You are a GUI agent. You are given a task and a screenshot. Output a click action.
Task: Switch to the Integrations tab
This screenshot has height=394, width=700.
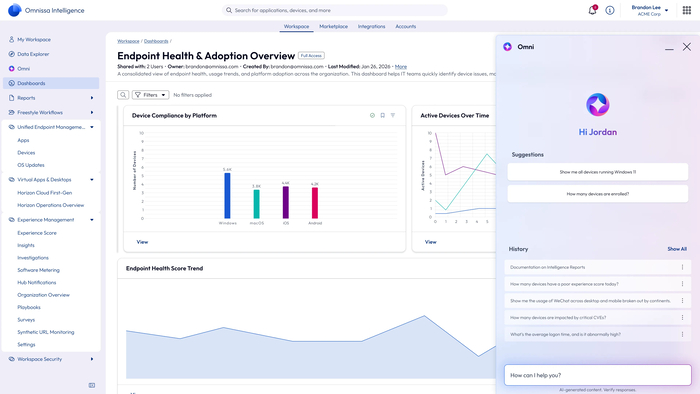[371, 26]
